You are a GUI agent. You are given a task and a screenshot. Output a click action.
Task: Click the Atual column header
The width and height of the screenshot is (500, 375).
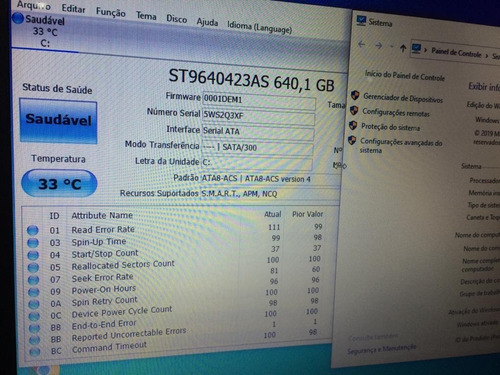click(x=273, y=214)
